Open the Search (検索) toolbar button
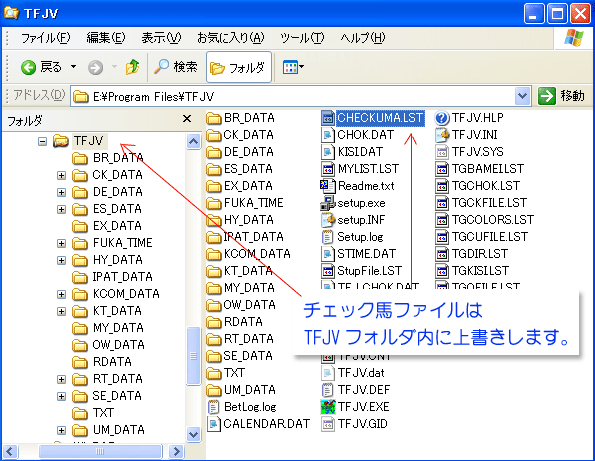Viewport: 595px width, 461px height. coord(176,67)
